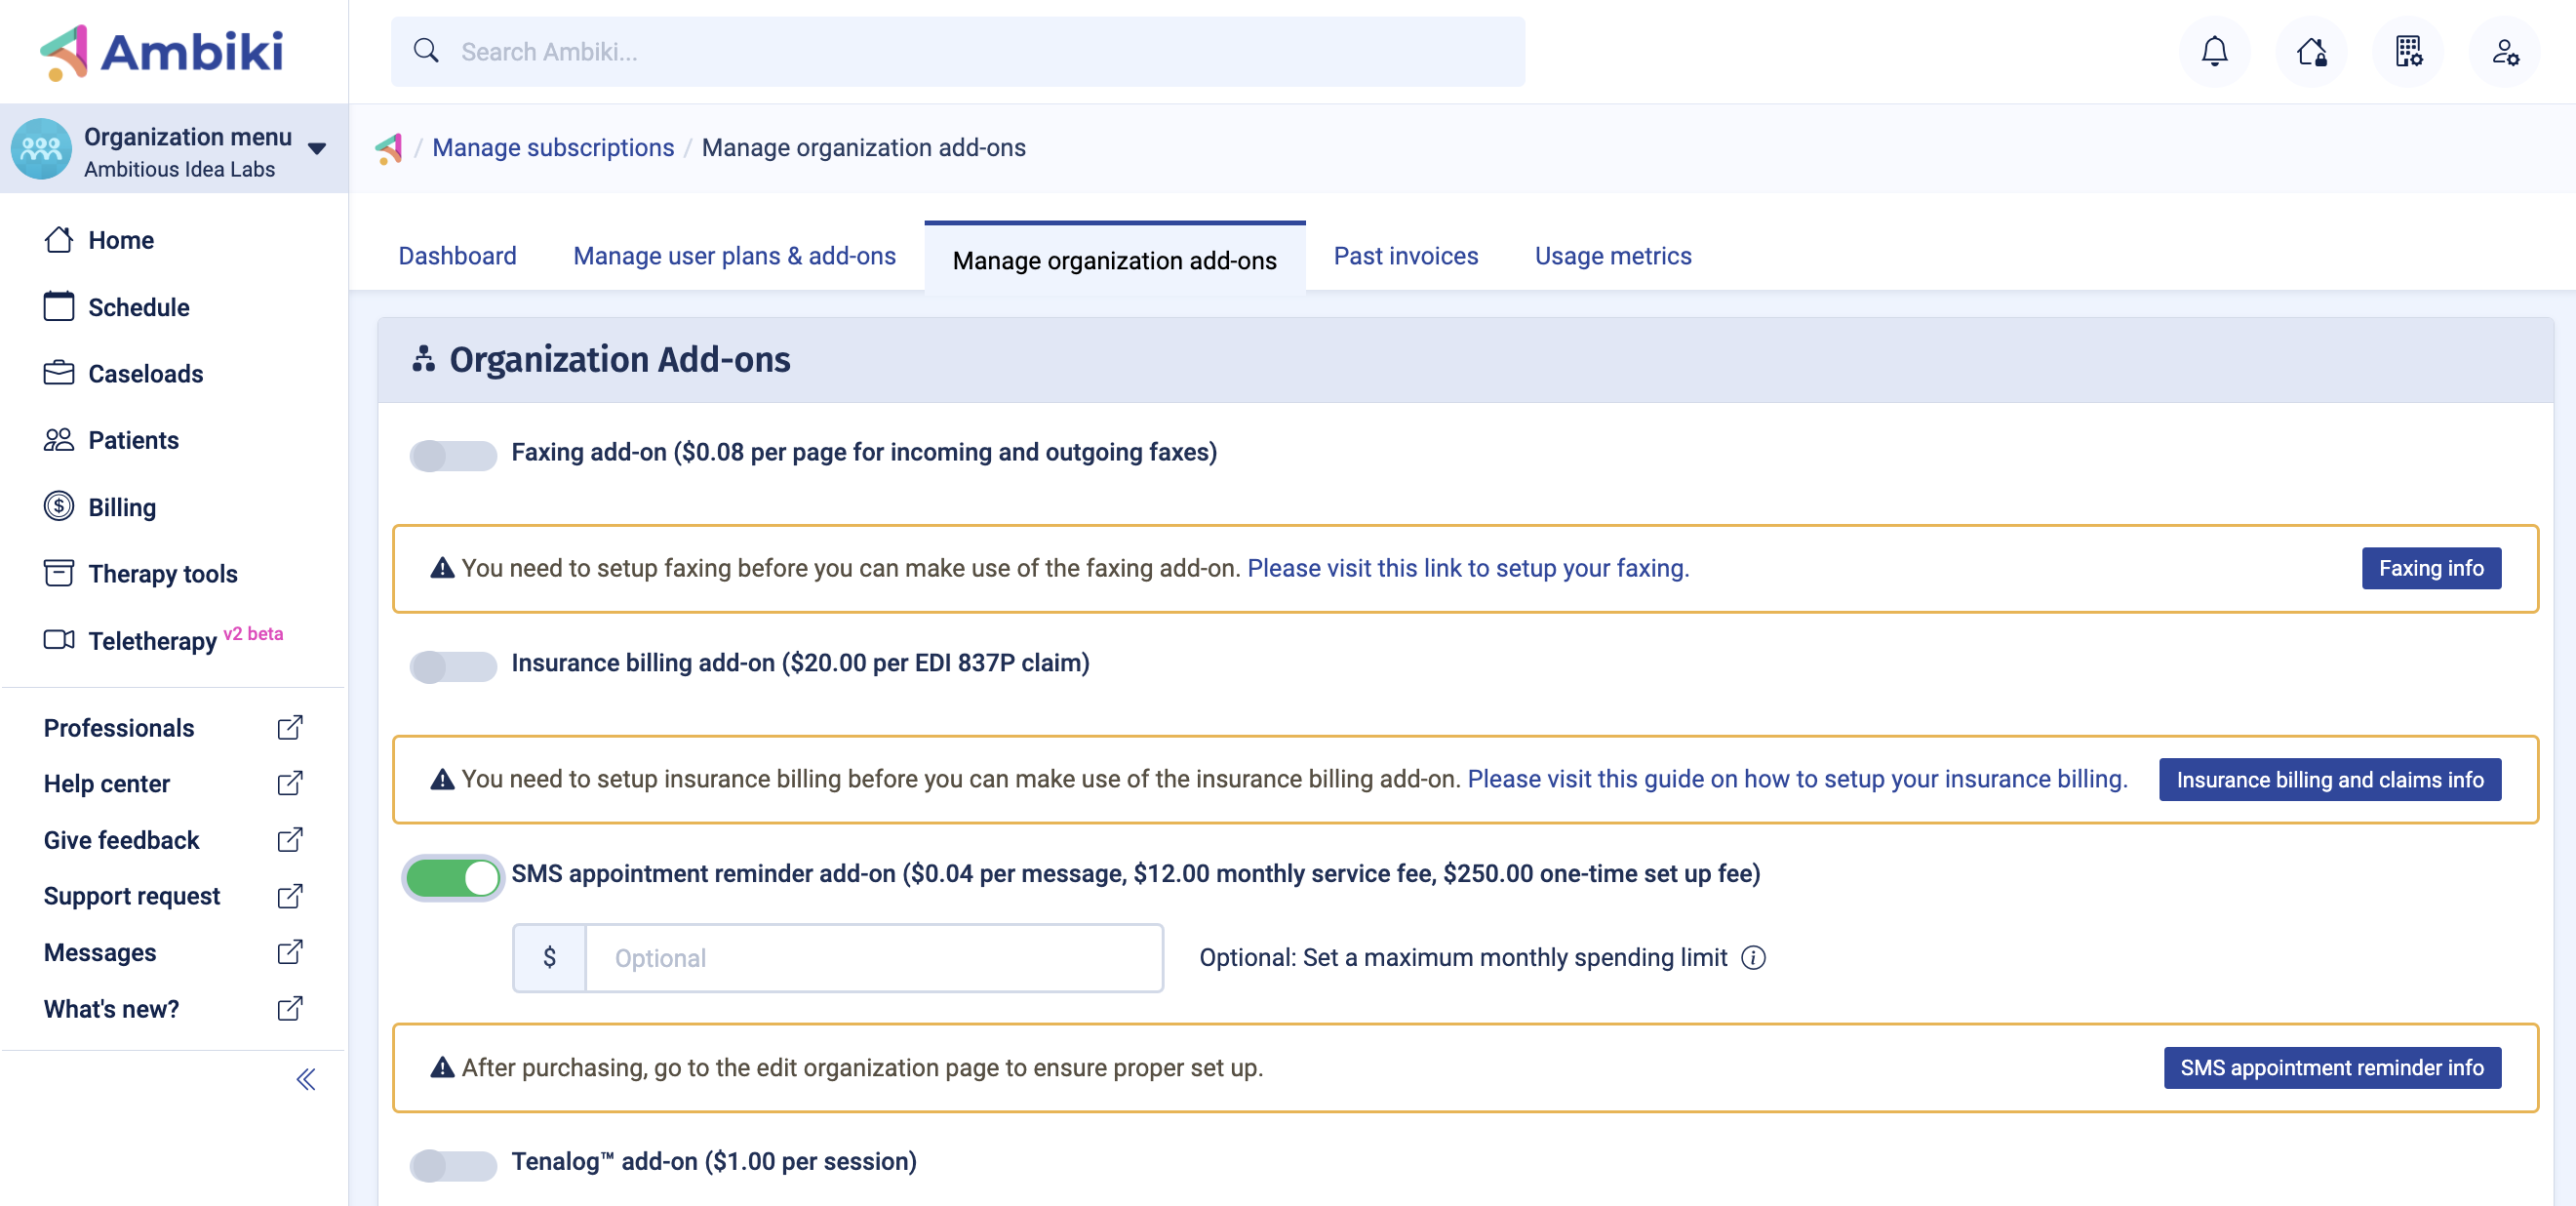This screenshot has width=2576, height=1206.
Task: Click the house-with-lock icon in the header
Action: pyautogui.click(x=2311, y=51)
